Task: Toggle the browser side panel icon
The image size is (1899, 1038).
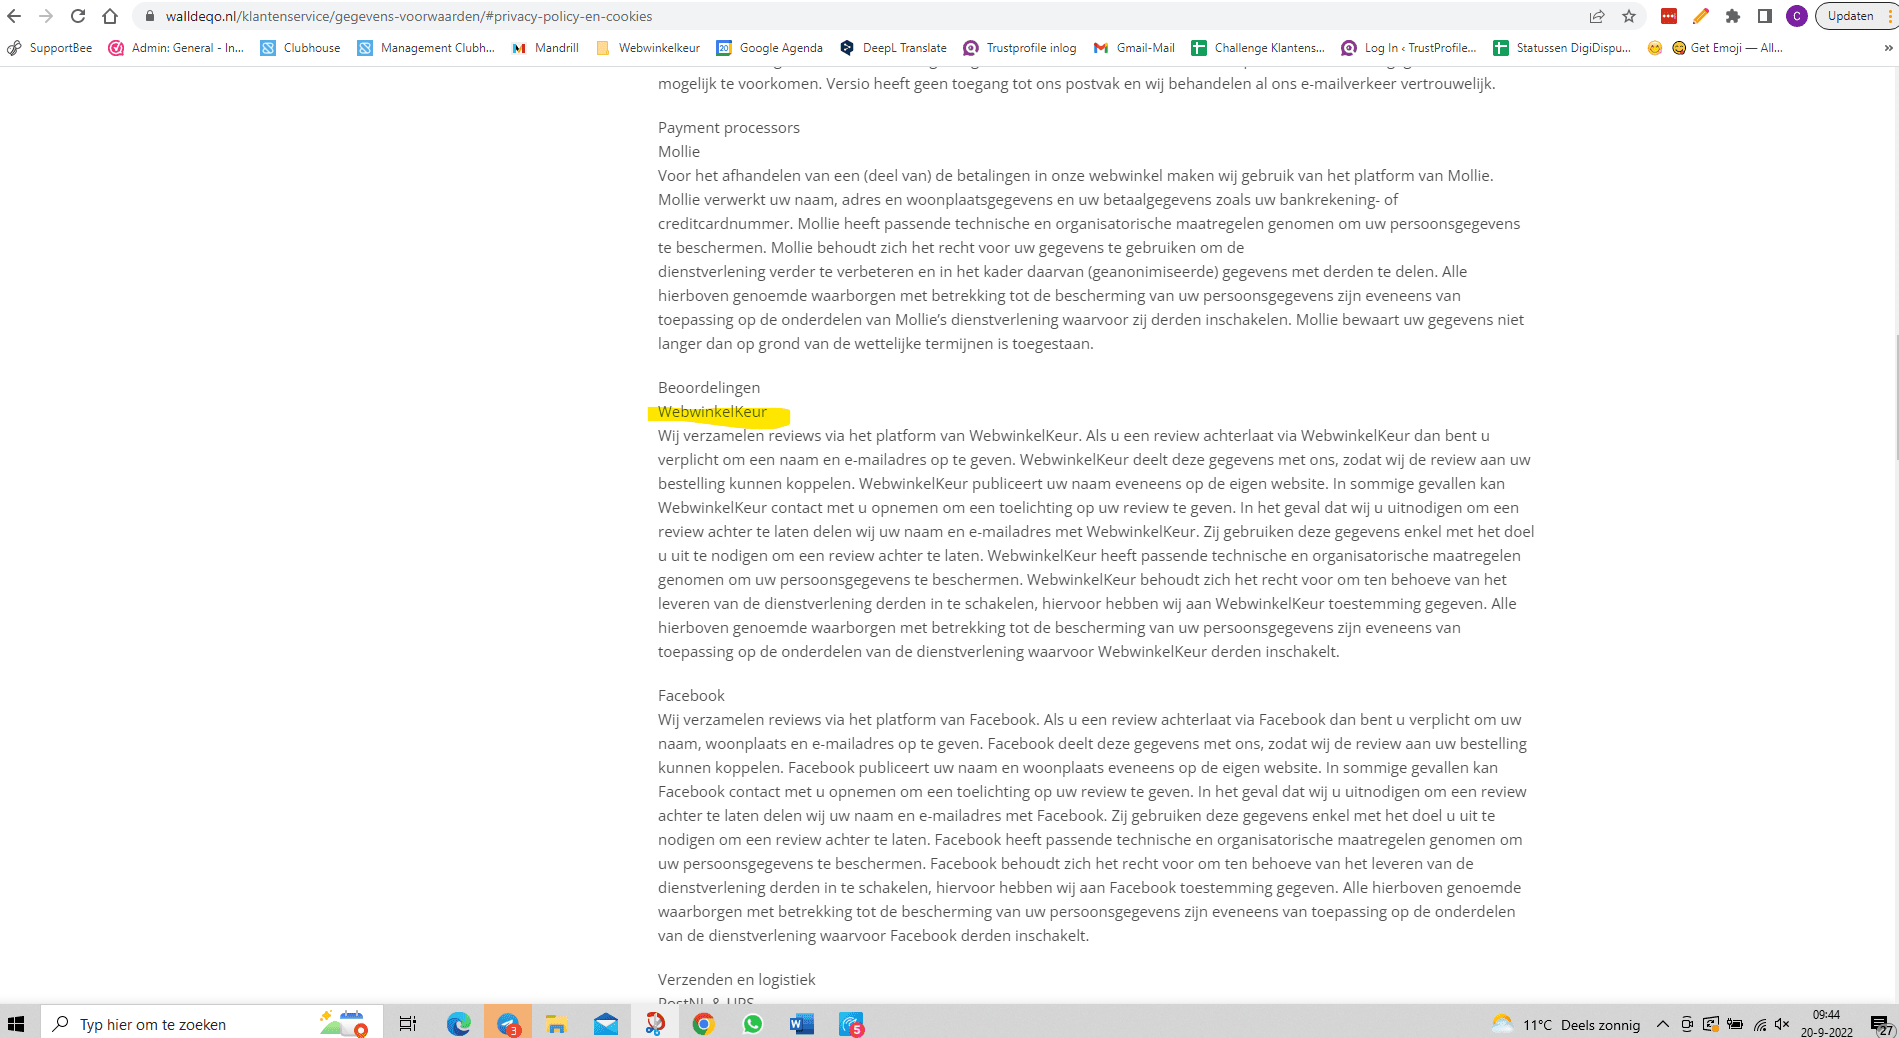Action: [x=1765, y=16]
